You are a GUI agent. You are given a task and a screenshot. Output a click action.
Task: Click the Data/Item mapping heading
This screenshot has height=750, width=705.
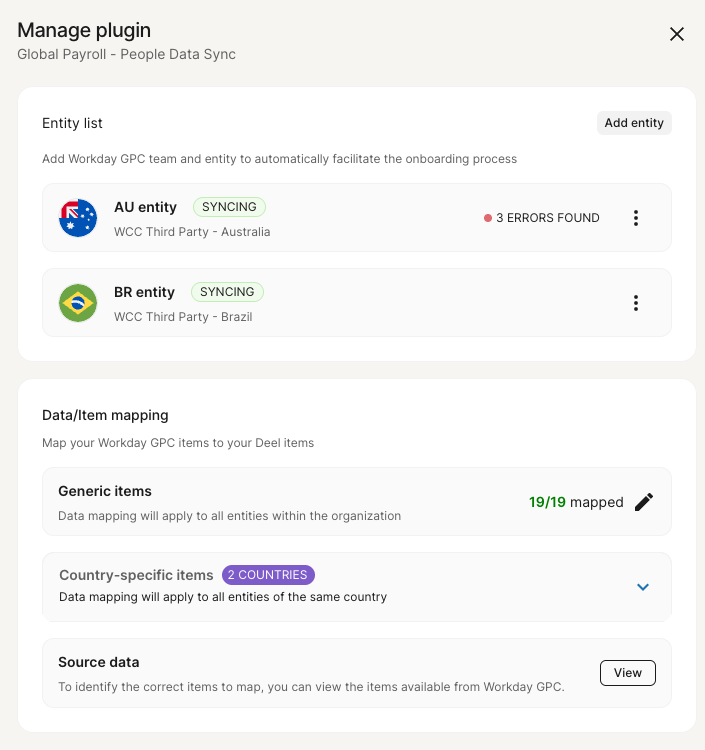[x=105, y=415]
